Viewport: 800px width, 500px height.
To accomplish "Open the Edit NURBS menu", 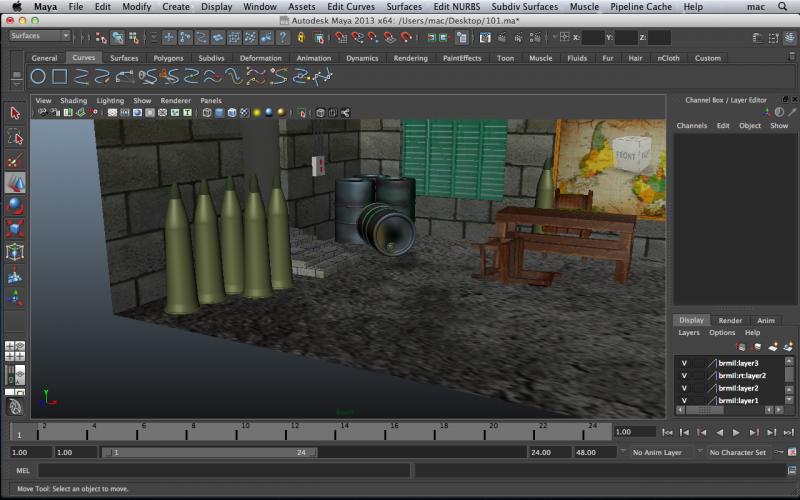I will [x=455, y=7].
